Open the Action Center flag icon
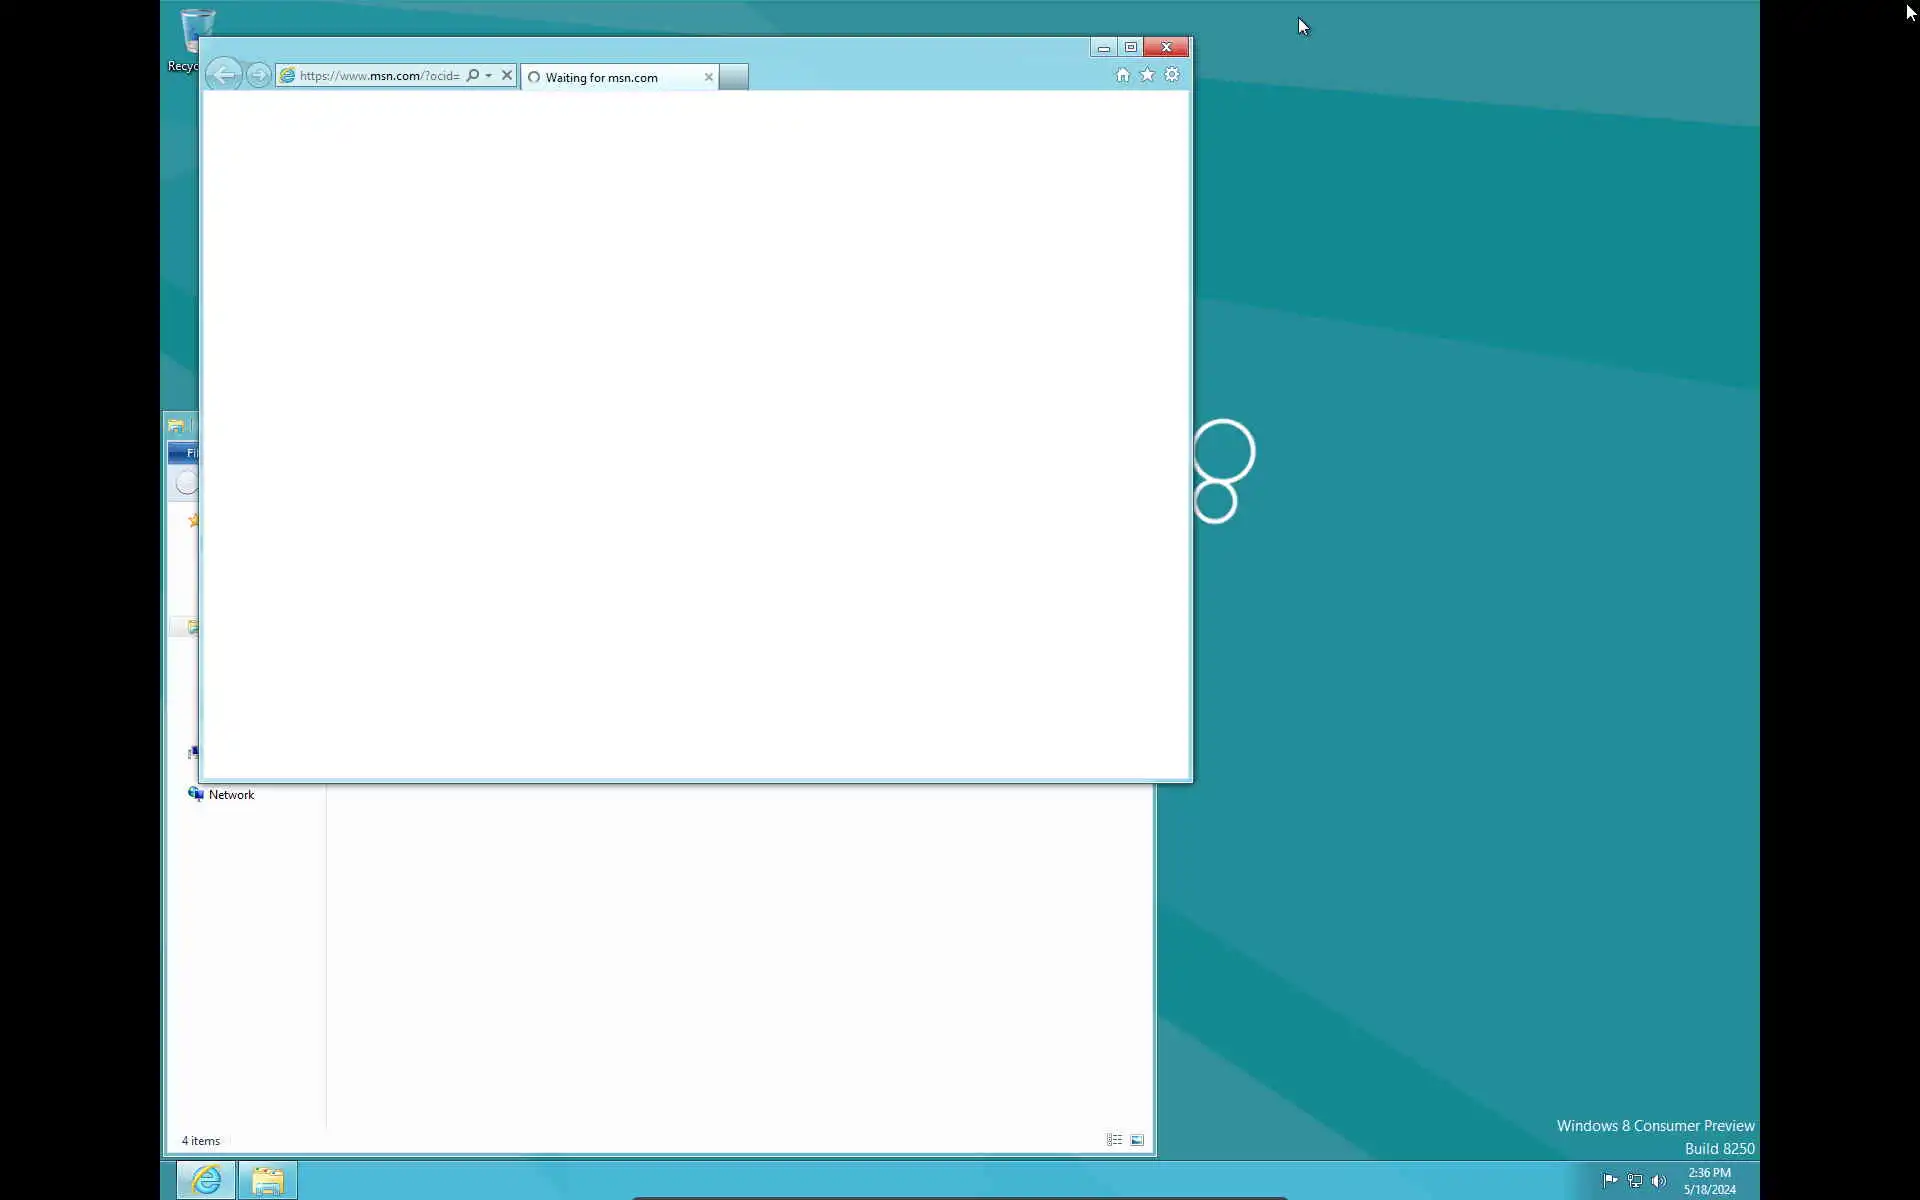The image size is (1920, 1200). tap(1610, 1181)
